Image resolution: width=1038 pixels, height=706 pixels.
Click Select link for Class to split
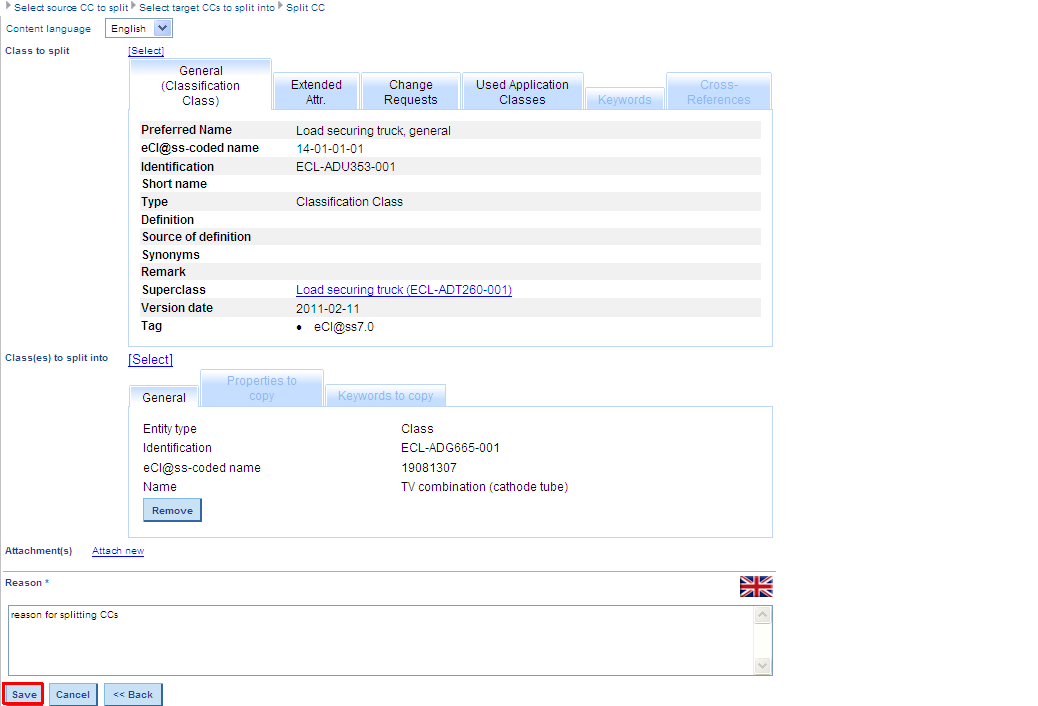pos(146,51)
